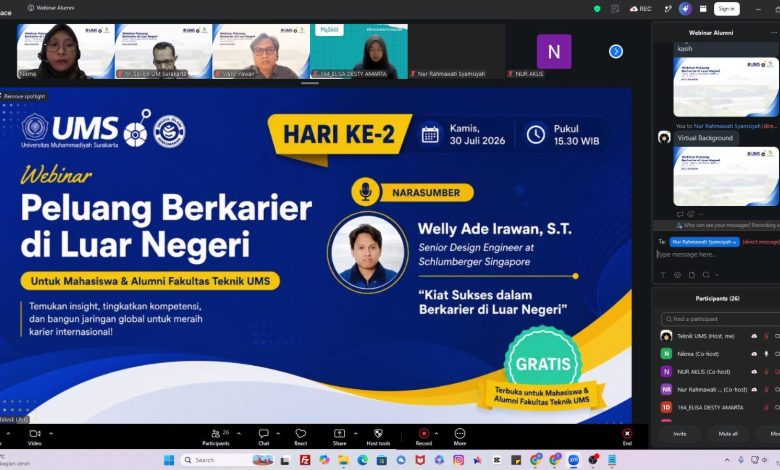780x470 pixels.
Task: Select participant Teknik UMS (Host, me)
Action: pos(719,336)
